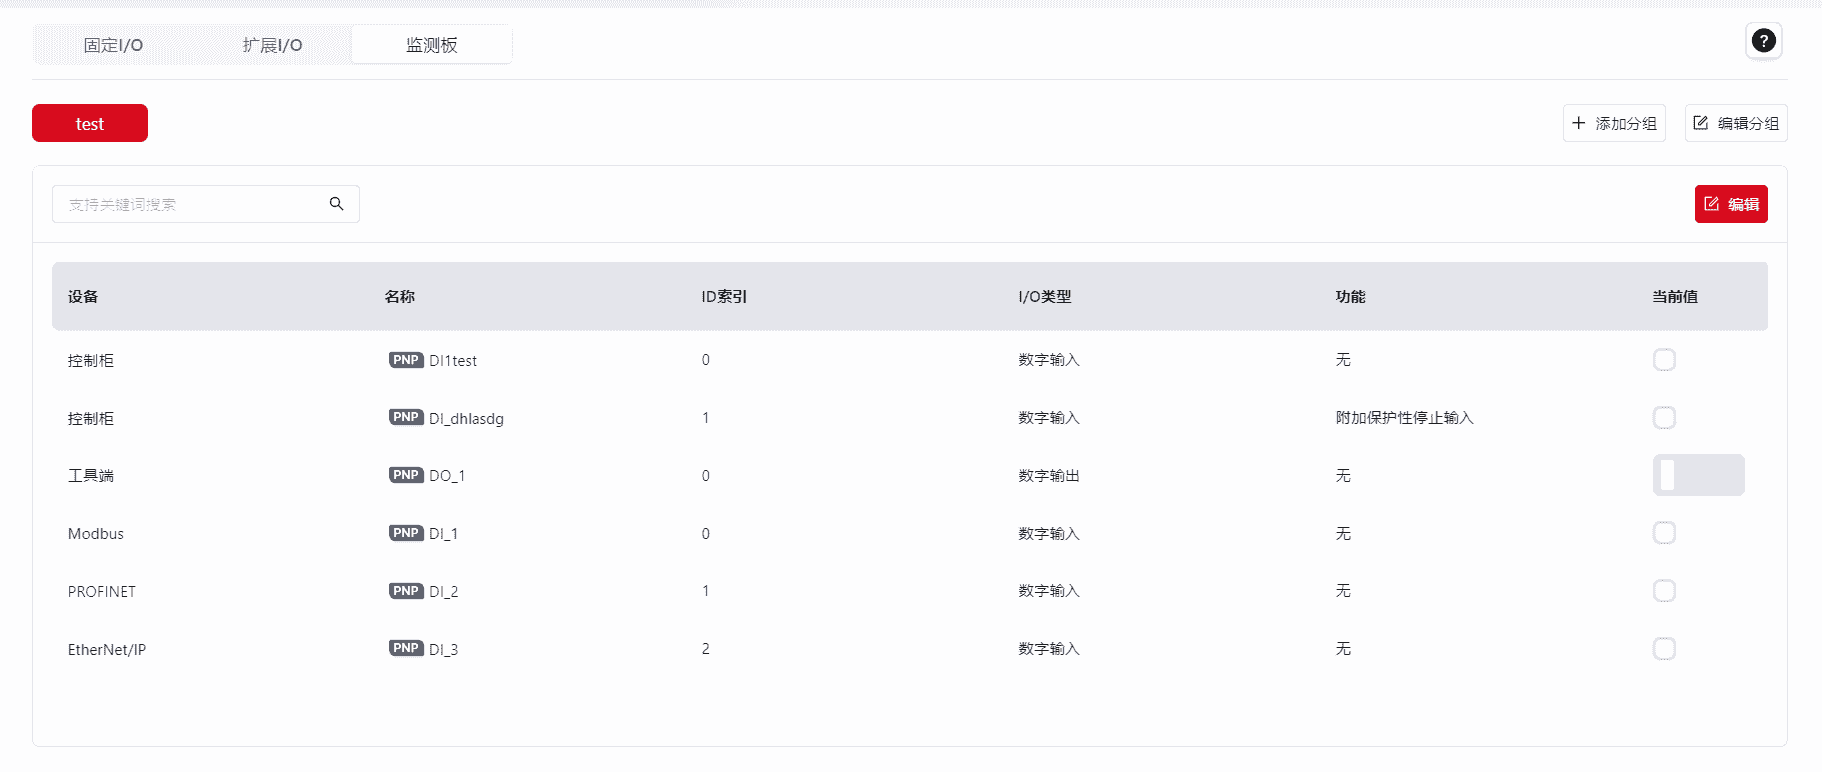1822x772 pixels.
Task: Open the 监测板 tab
Action: tap(431, 45)
